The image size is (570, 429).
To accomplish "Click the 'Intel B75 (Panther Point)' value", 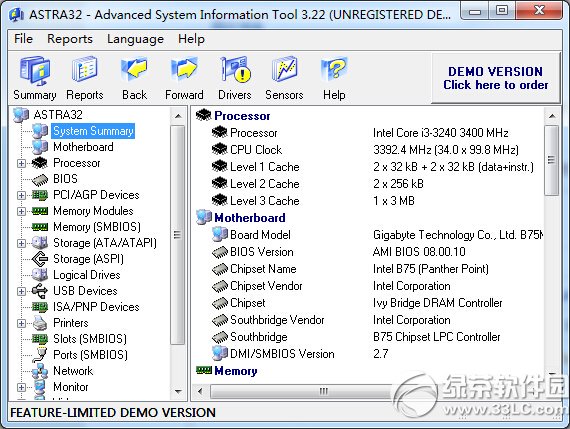I will [431, 269].
